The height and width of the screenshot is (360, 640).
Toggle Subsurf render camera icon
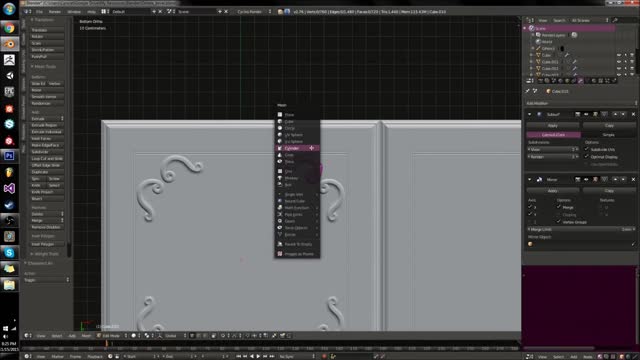pos(578,114)
